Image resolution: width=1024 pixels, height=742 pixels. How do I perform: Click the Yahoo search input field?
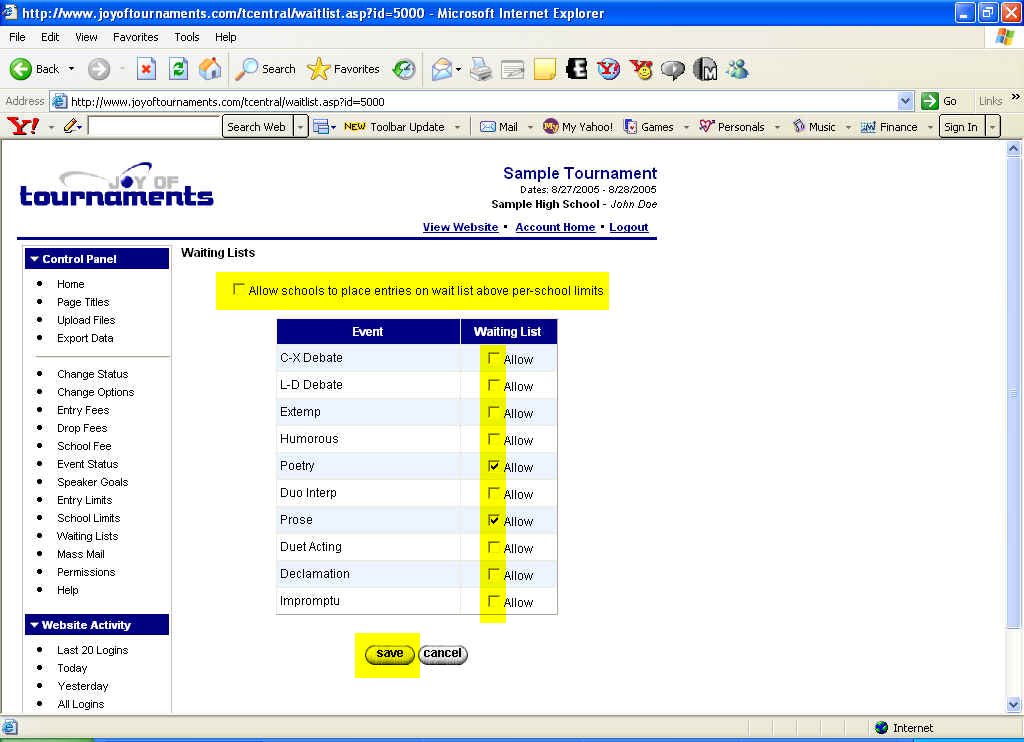click(153, 127)
